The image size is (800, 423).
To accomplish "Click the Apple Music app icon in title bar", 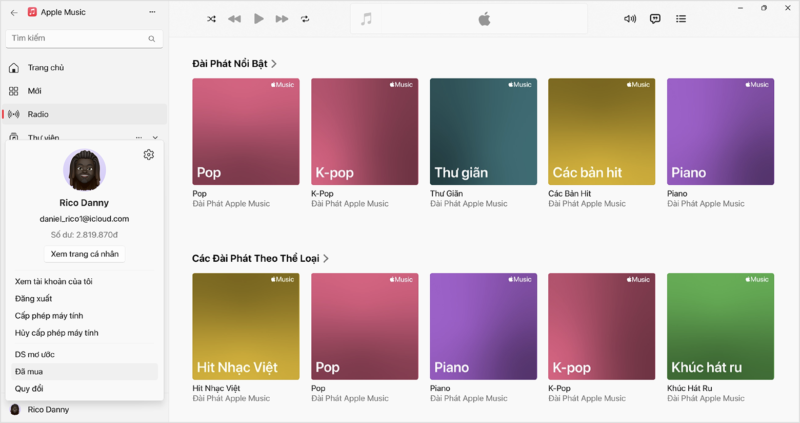I will [32, 12].
